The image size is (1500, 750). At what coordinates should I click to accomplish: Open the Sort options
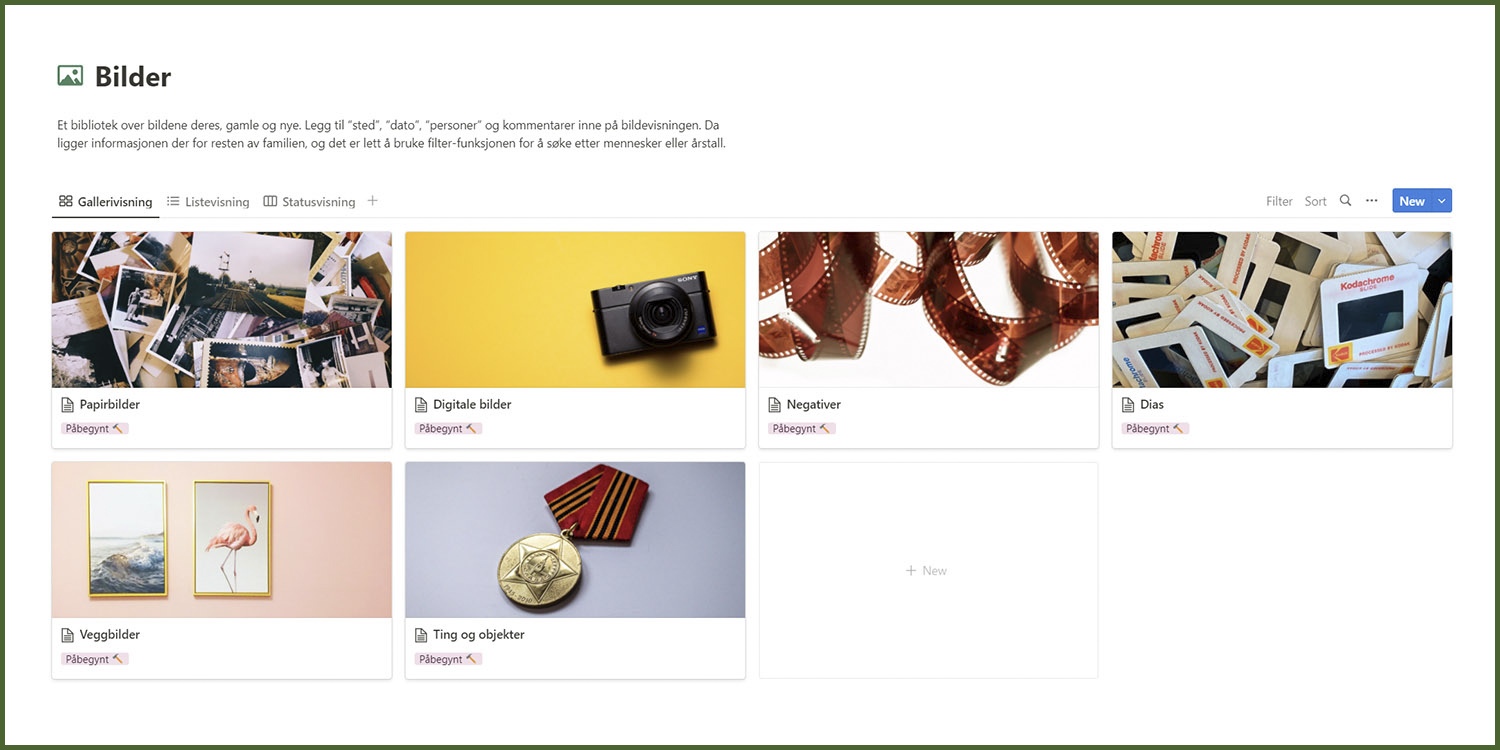[1315, 201]
